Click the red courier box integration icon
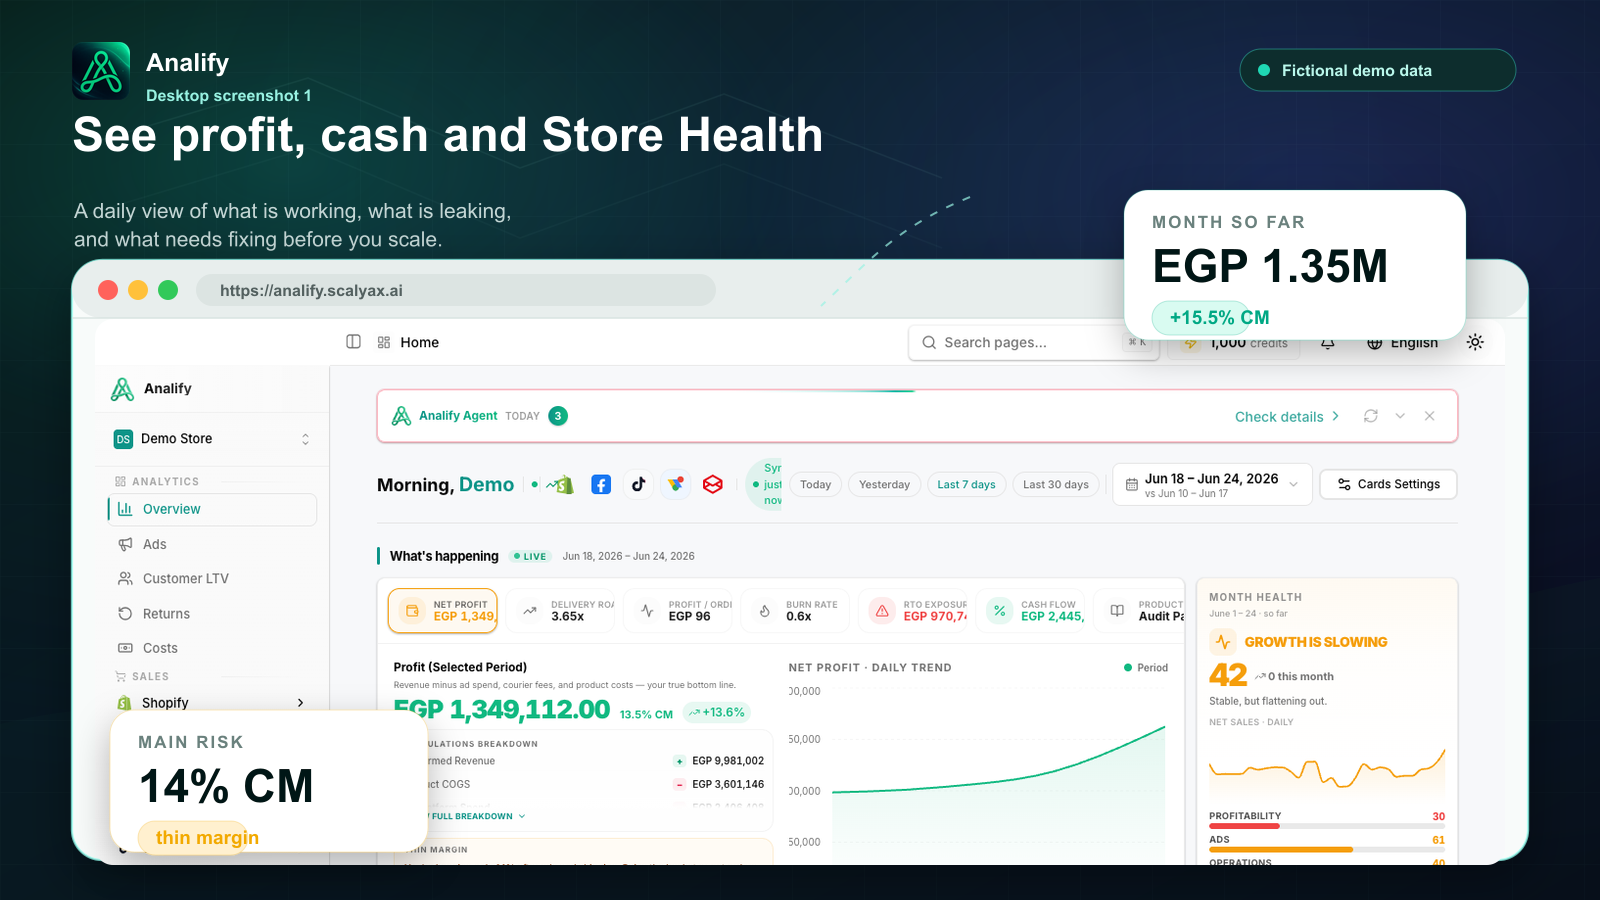1600x900 pixels. pos(713,485)
